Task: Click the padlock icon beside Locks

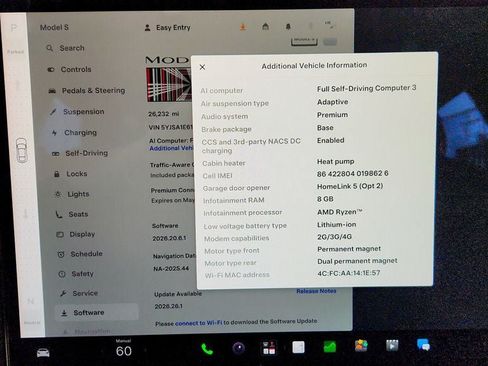Action: pyautogui.click(x=57, y=174)
